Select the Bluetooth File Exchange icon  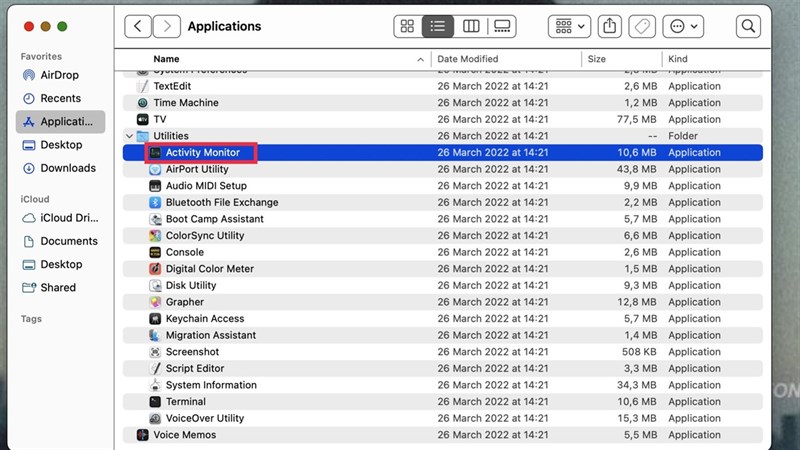point(155,202)
